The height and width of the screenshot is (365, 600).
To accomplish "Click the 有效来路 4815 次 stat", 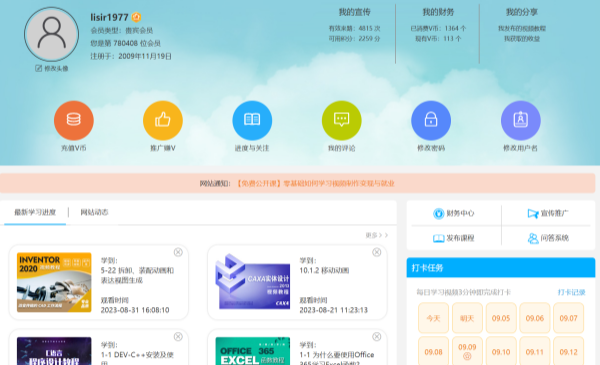I will (x=354, y=28).
